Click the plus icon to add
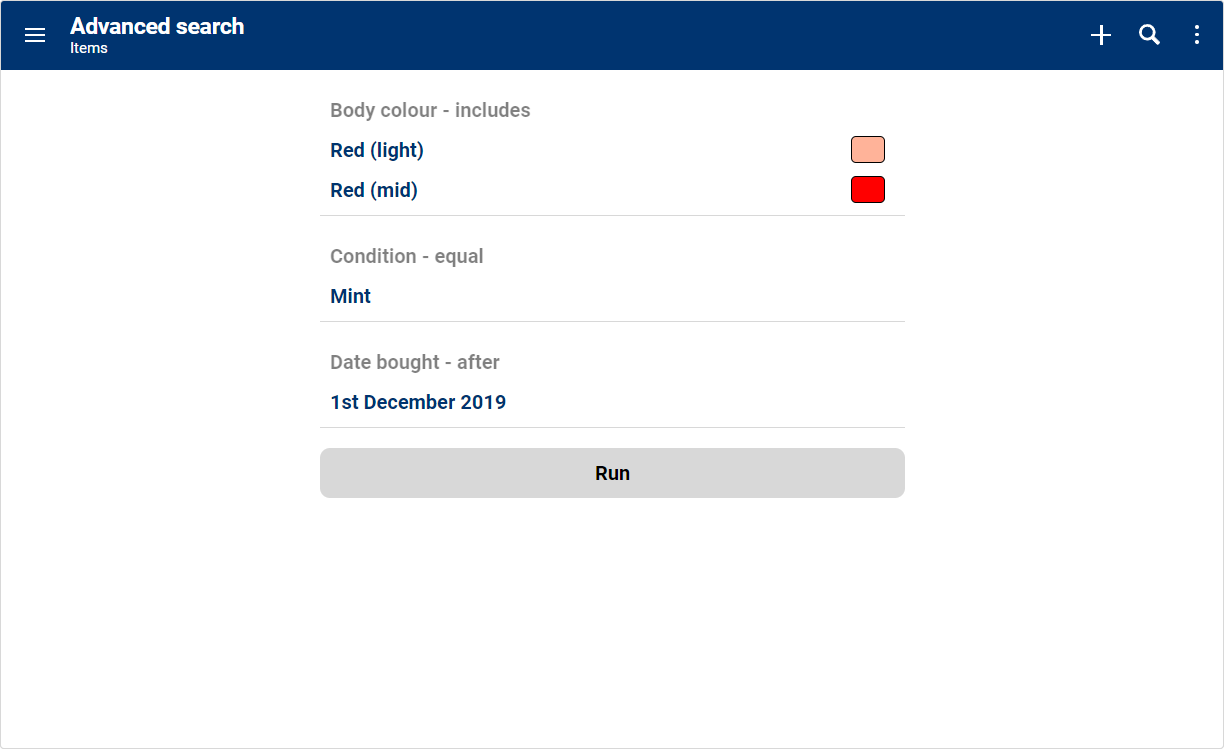1224x749 pixels. click(1101, 36)
